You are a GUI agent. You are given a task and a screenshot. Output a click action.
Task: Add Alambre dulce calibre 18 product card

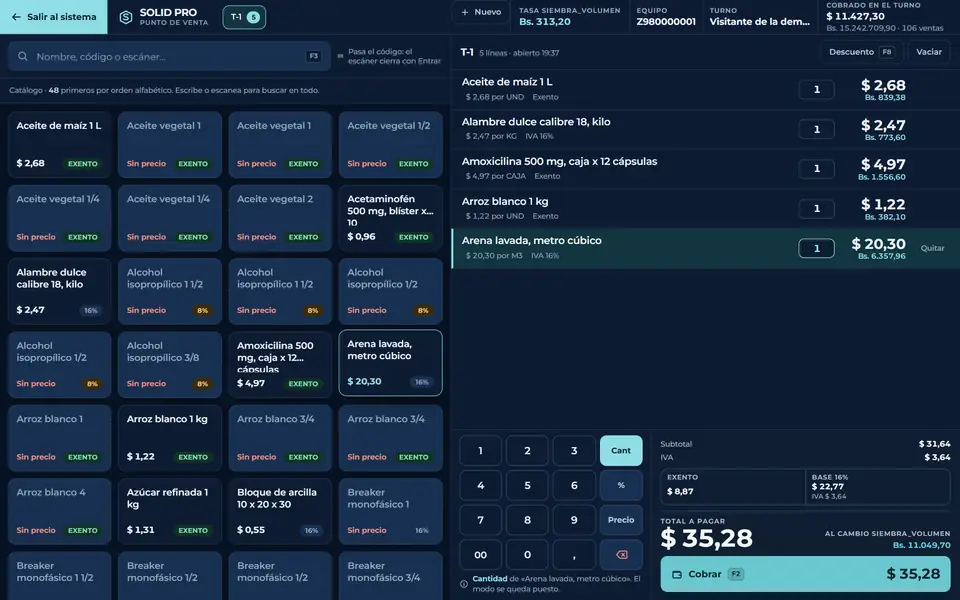click(59, 291)
